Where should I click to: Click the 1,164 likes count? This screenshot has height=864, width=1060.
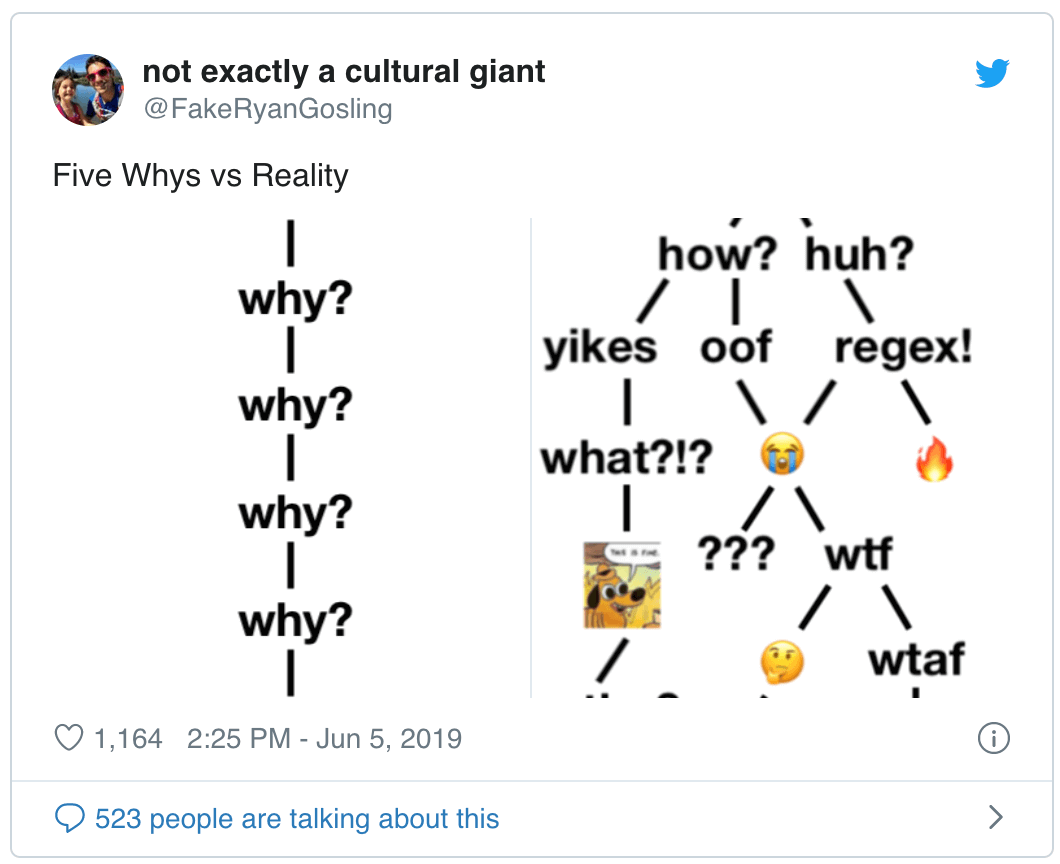[x=128, y=738]
